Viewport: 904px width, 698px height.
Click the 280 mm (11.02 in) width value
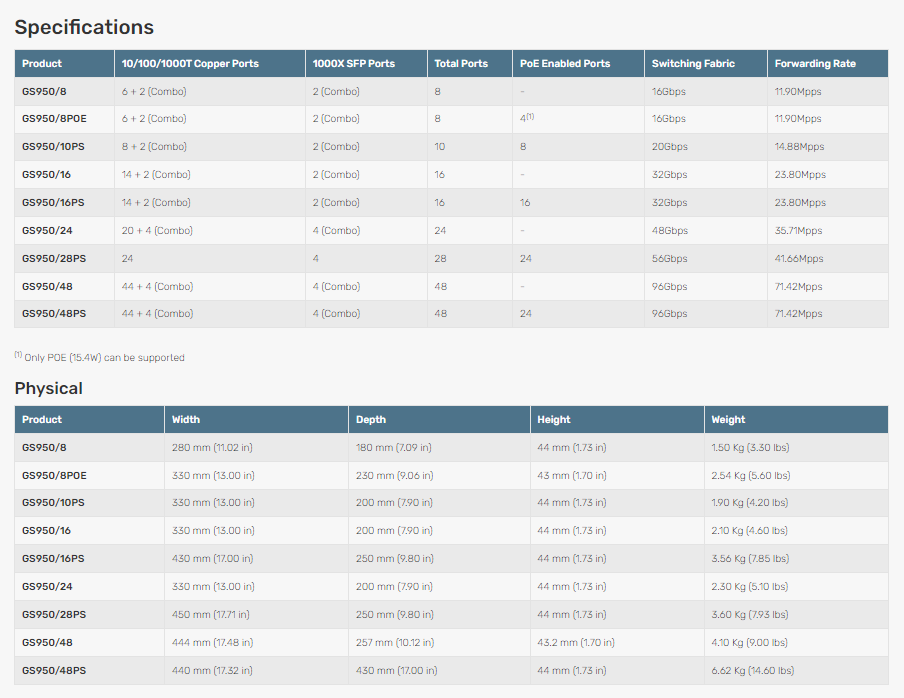pyautogui.click(x=212, y=447)
